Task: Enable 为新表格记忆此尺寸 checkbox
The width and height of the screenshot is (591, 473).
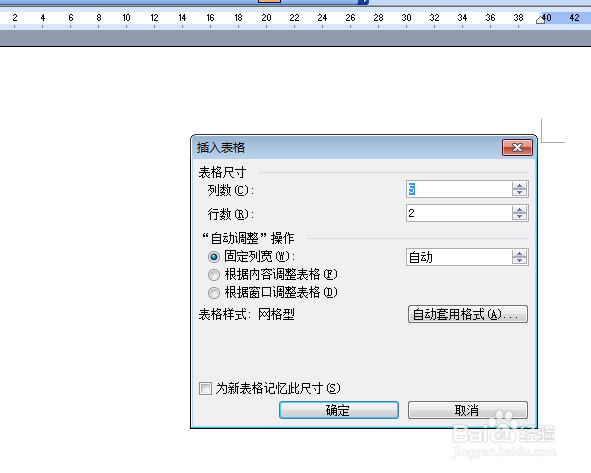Action: click(205, 388)
